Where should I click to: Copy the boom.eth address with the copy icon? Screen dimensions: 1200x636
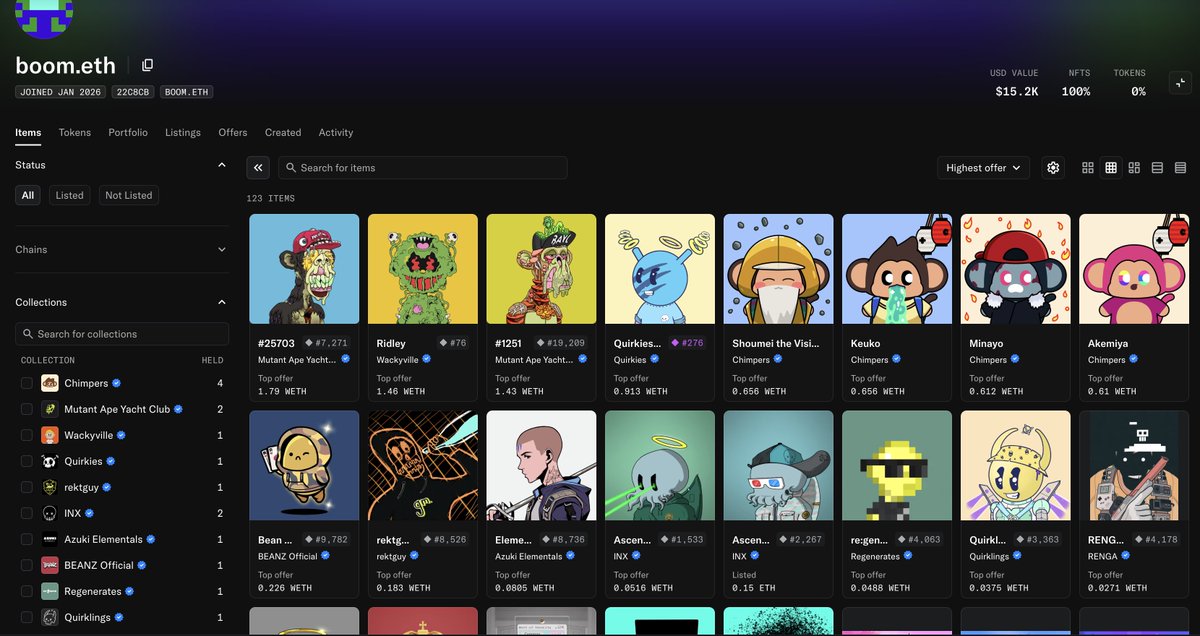point(148,65)
